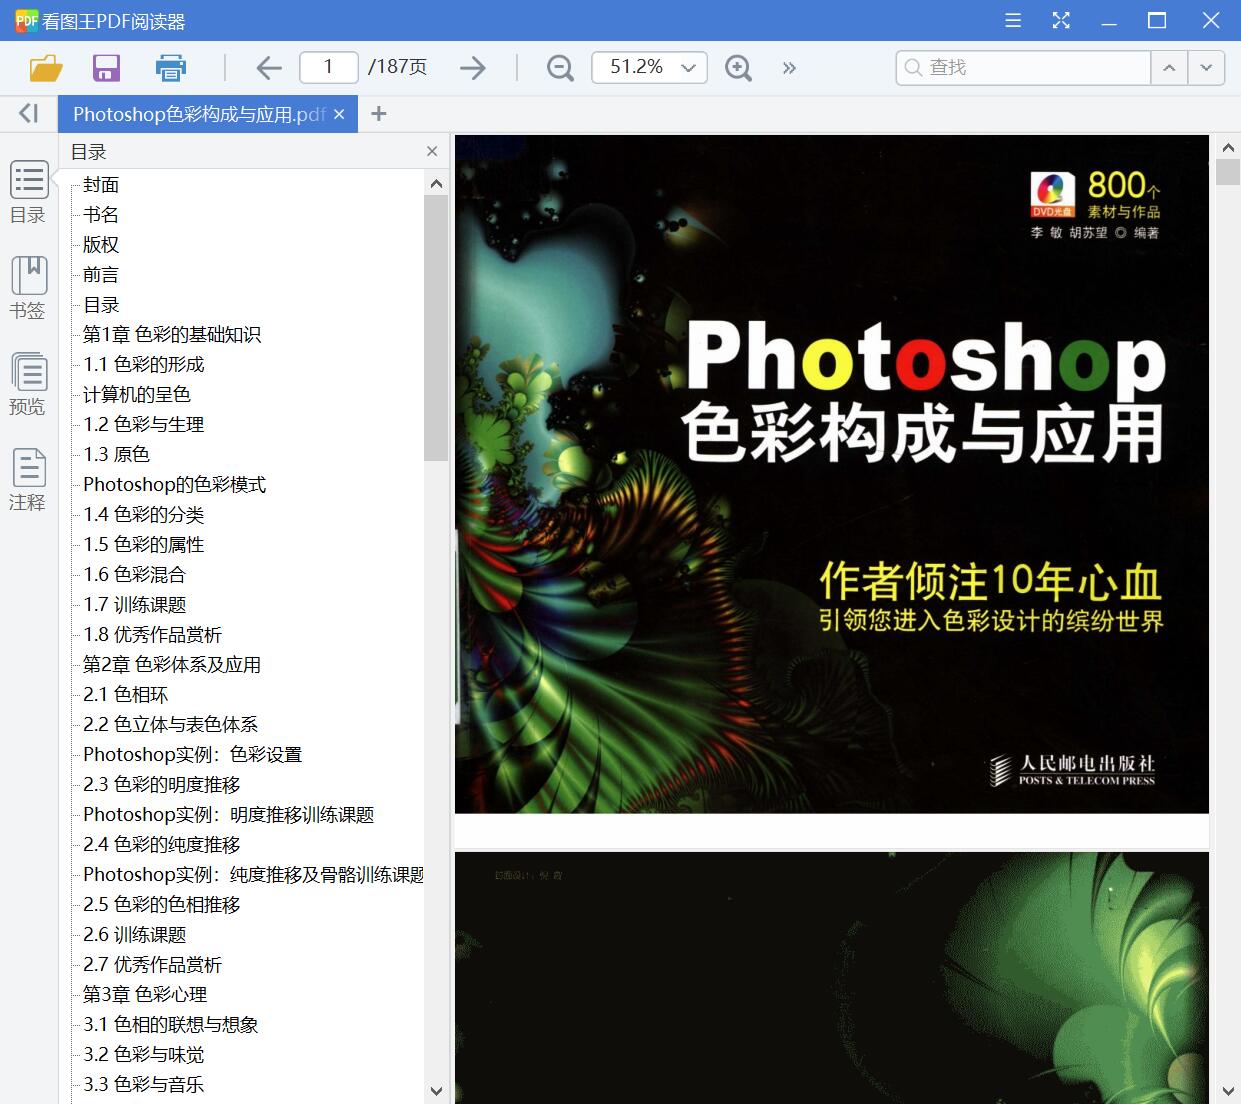Viewport: 1241px width, 1104px height.
Task: Open 第1章 色彩的基础知识
Action: (x=172, y=334)
